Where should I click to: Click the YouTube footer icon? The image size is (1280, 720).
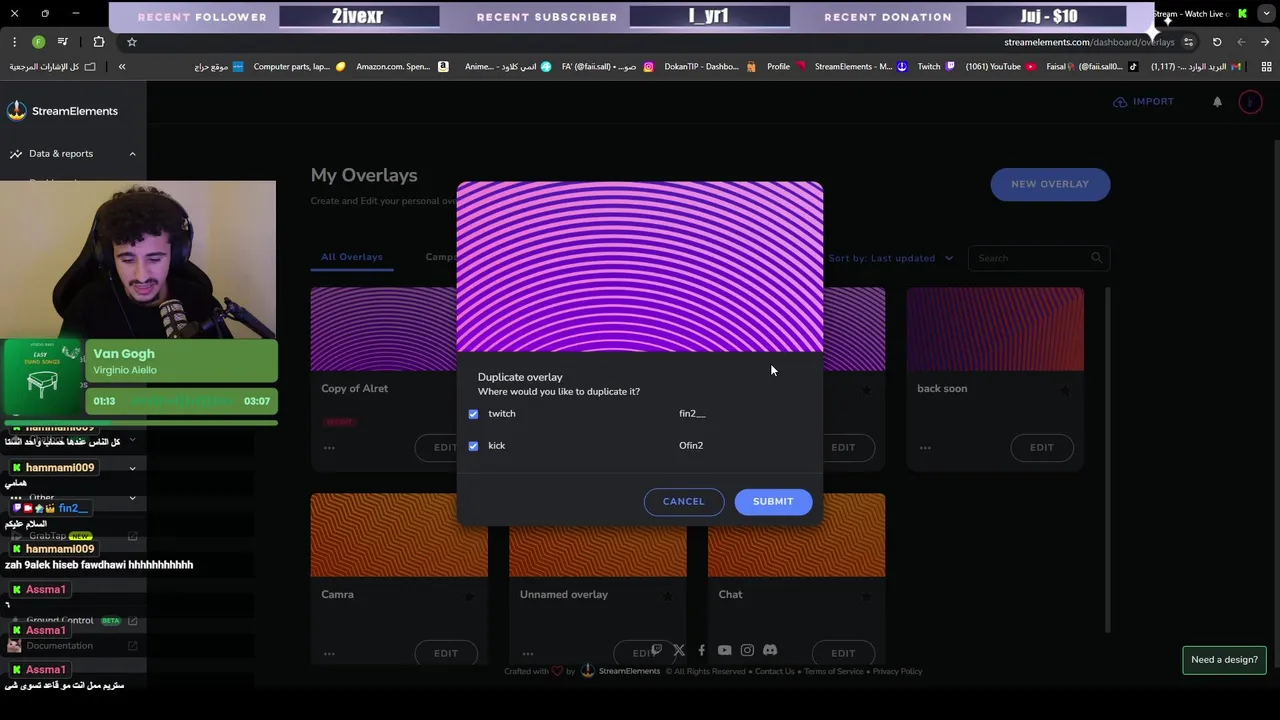point(725,650)
